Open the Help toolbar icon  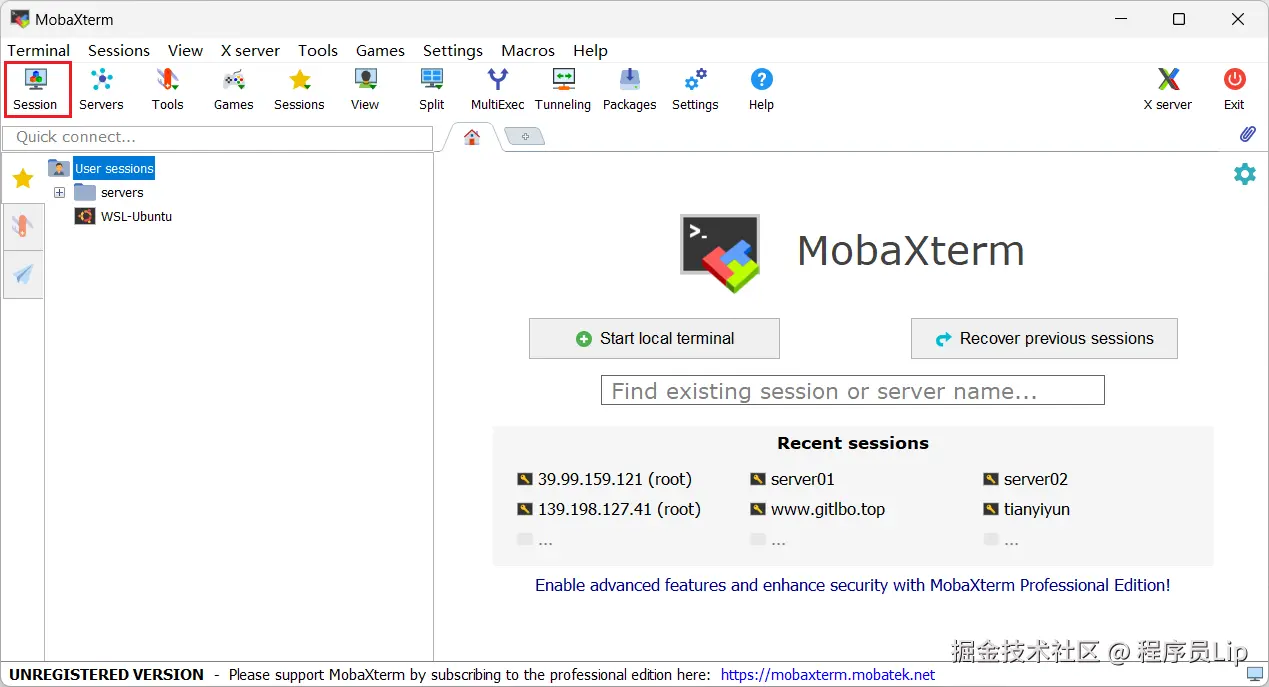click(761, 89)
